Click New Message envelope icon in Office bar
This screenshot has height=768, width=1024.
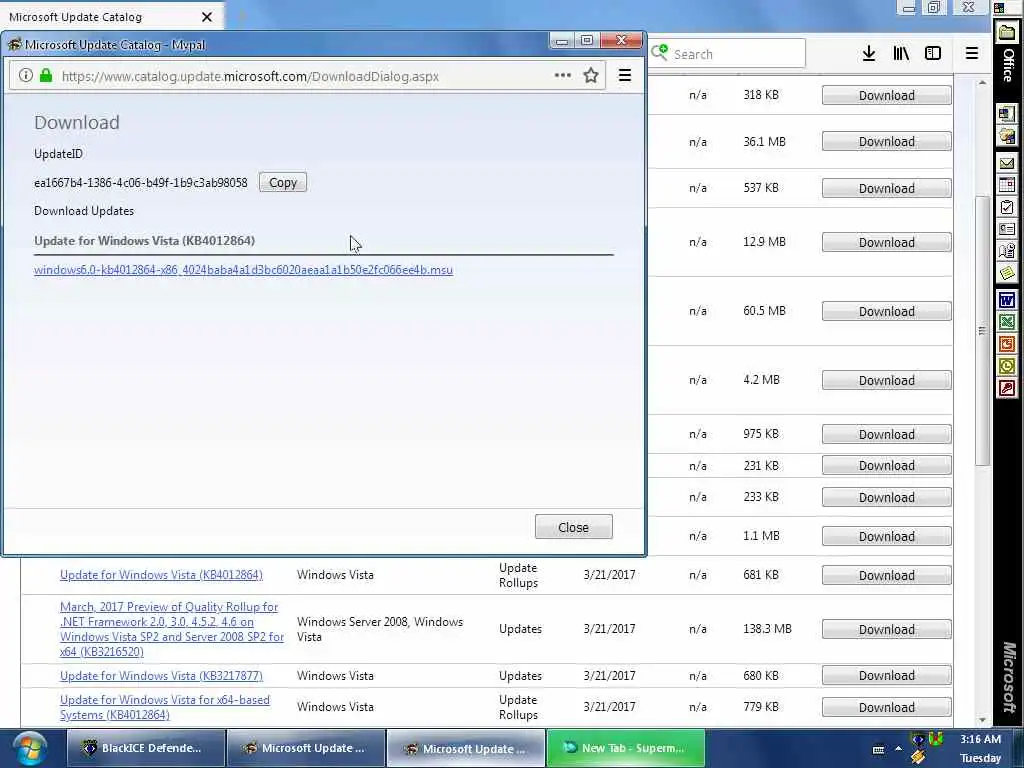[1006, 163]
